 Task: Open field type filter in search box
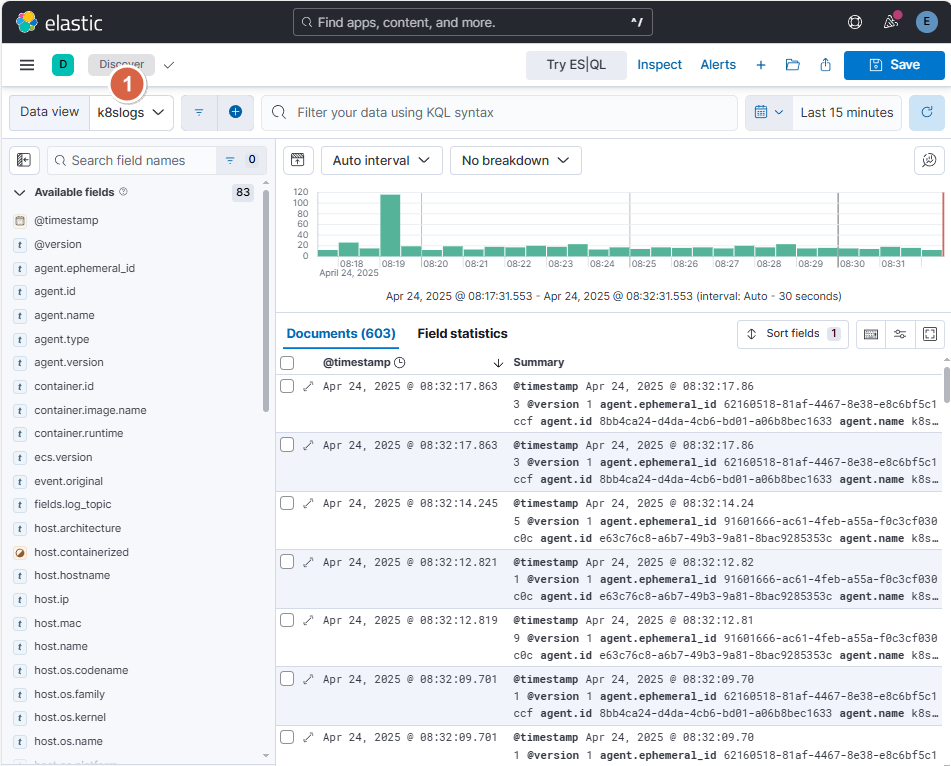click(x=241, y=160)
